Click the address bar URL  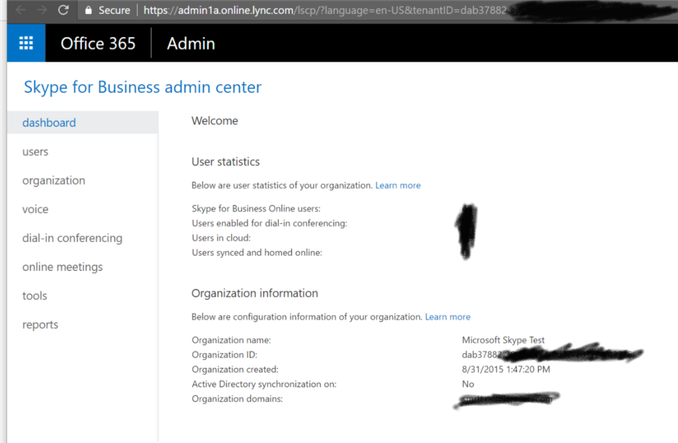pyautogui.click(x=324, y=10)
